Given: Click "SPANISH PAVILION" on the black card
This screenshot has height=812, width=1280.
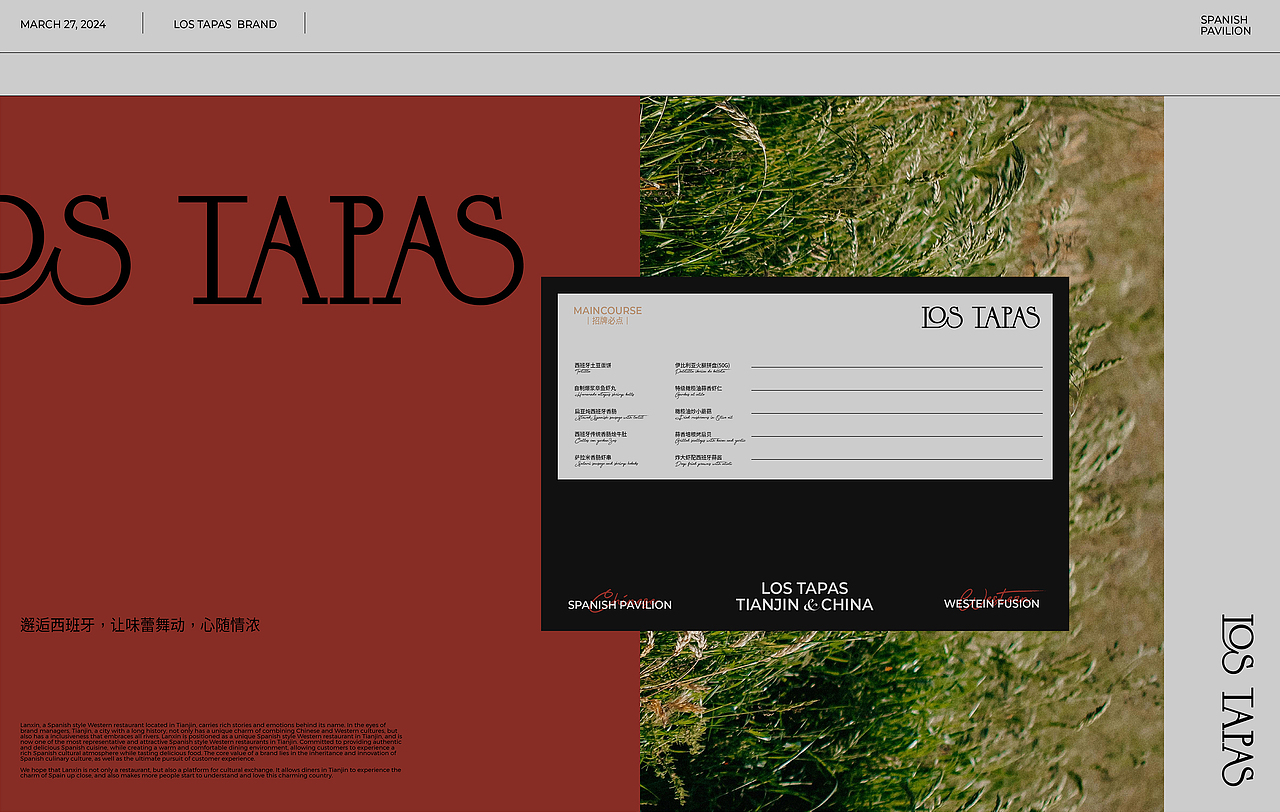Looking at the screenshot, I should point(620,604).
